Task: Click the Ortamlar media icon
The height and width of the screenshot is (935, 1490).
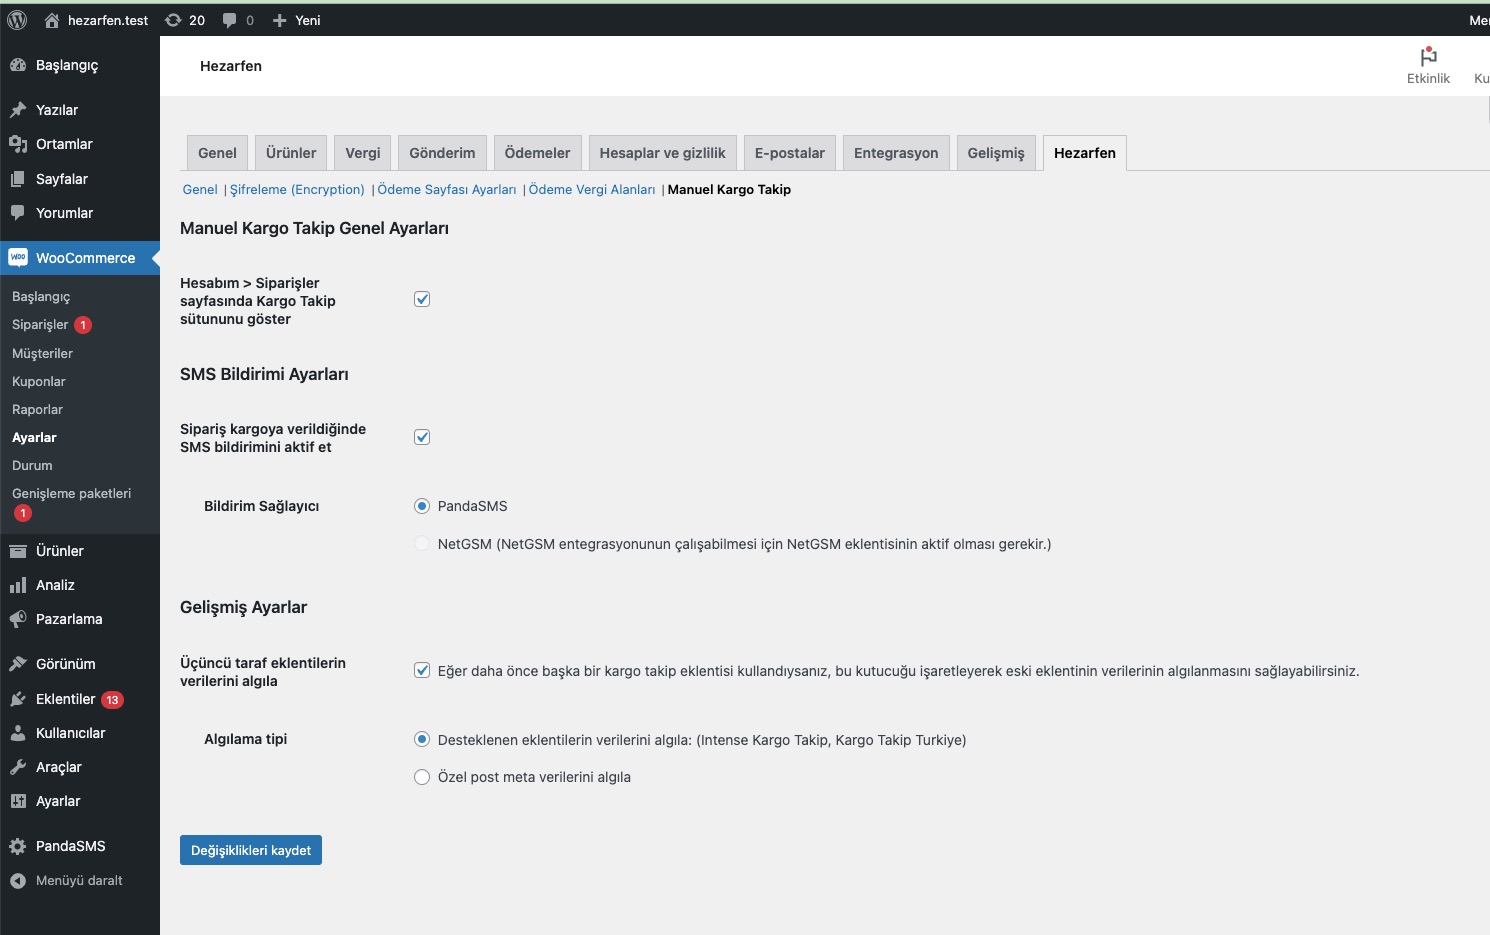Action: coord(18,144)
